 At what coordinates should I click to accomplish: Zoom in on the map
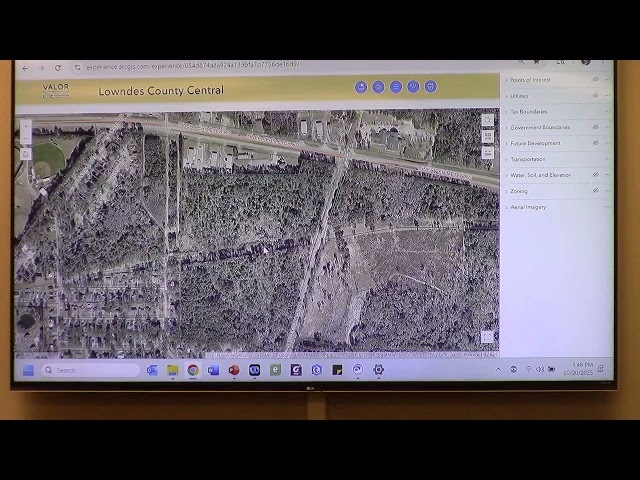pyautogui.click(x=26, y=126)
